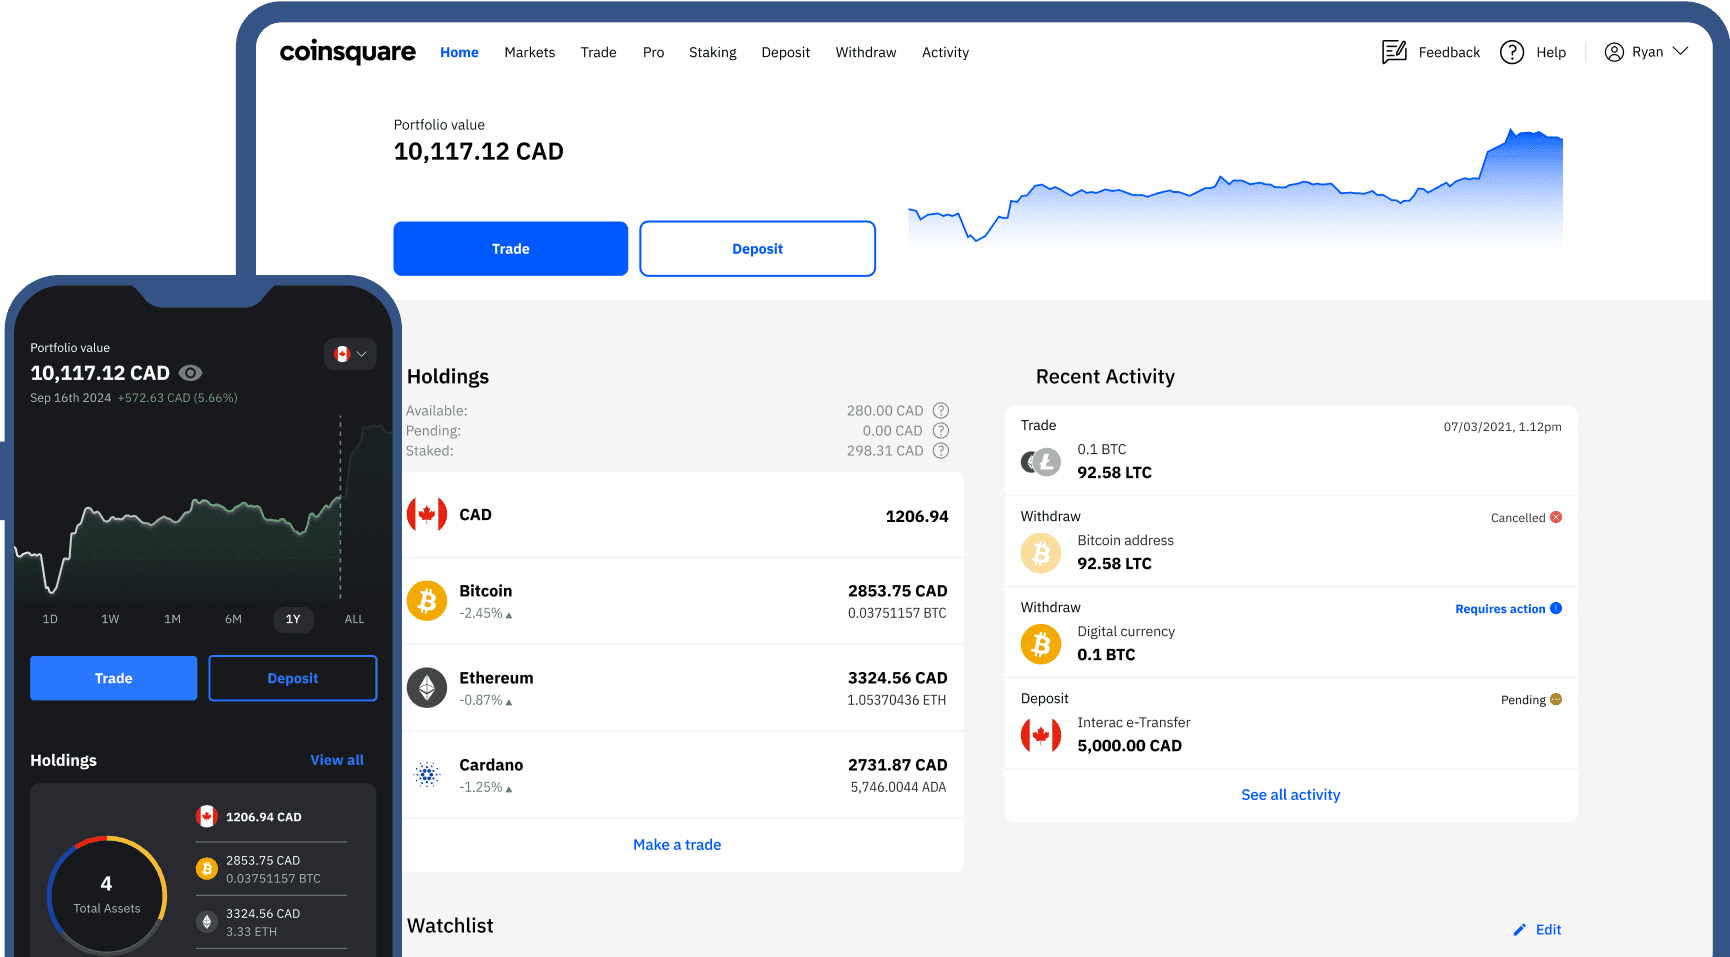Go to the Home nav item

point(459,52)
